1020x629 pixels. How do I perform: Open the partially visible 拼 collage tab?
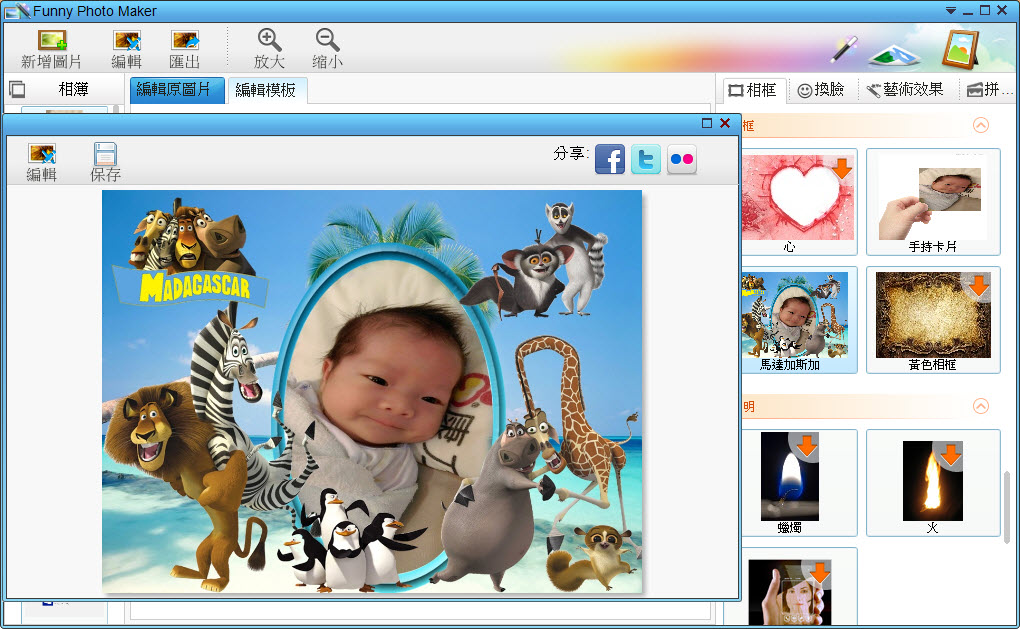point(989,90)
